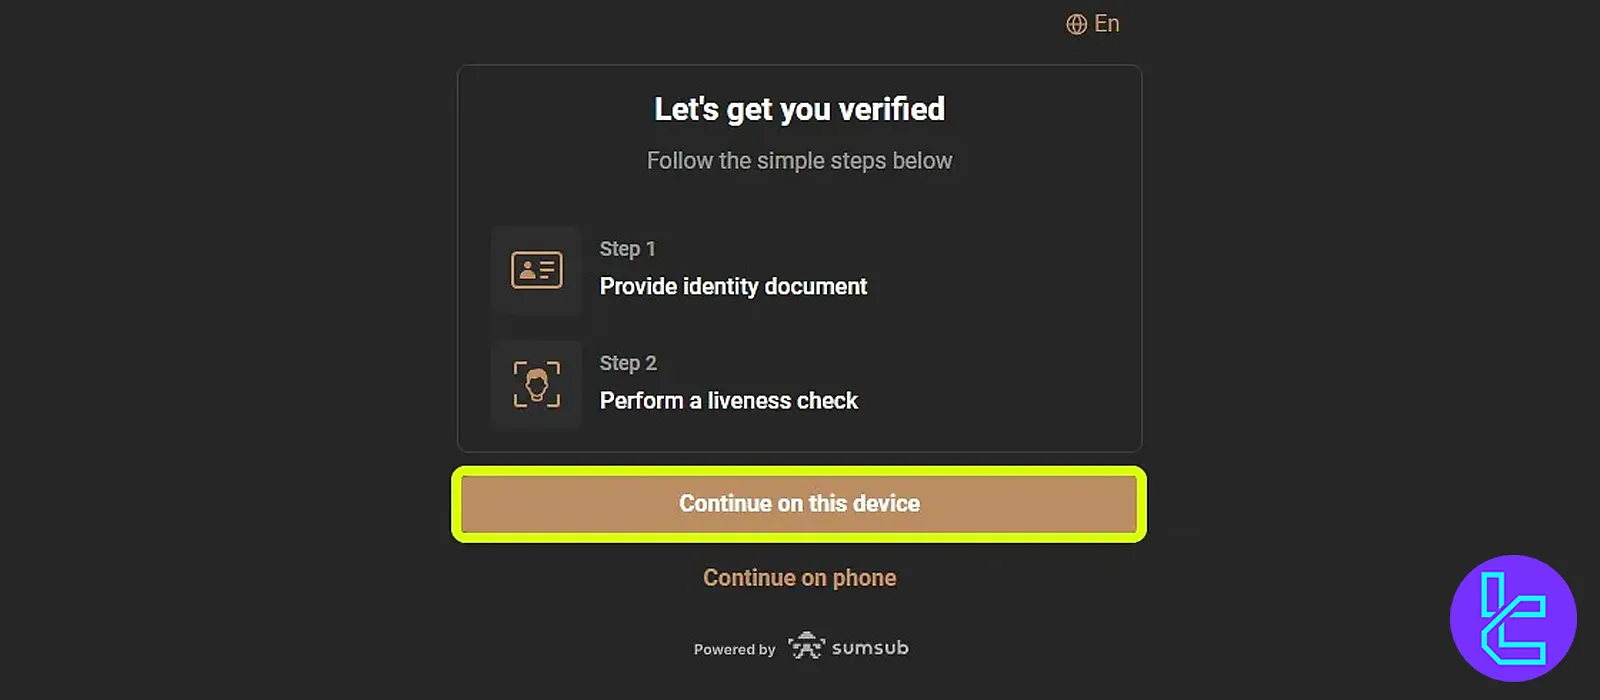
Task: Click the identity document card icon
Action: pos(537,270)
